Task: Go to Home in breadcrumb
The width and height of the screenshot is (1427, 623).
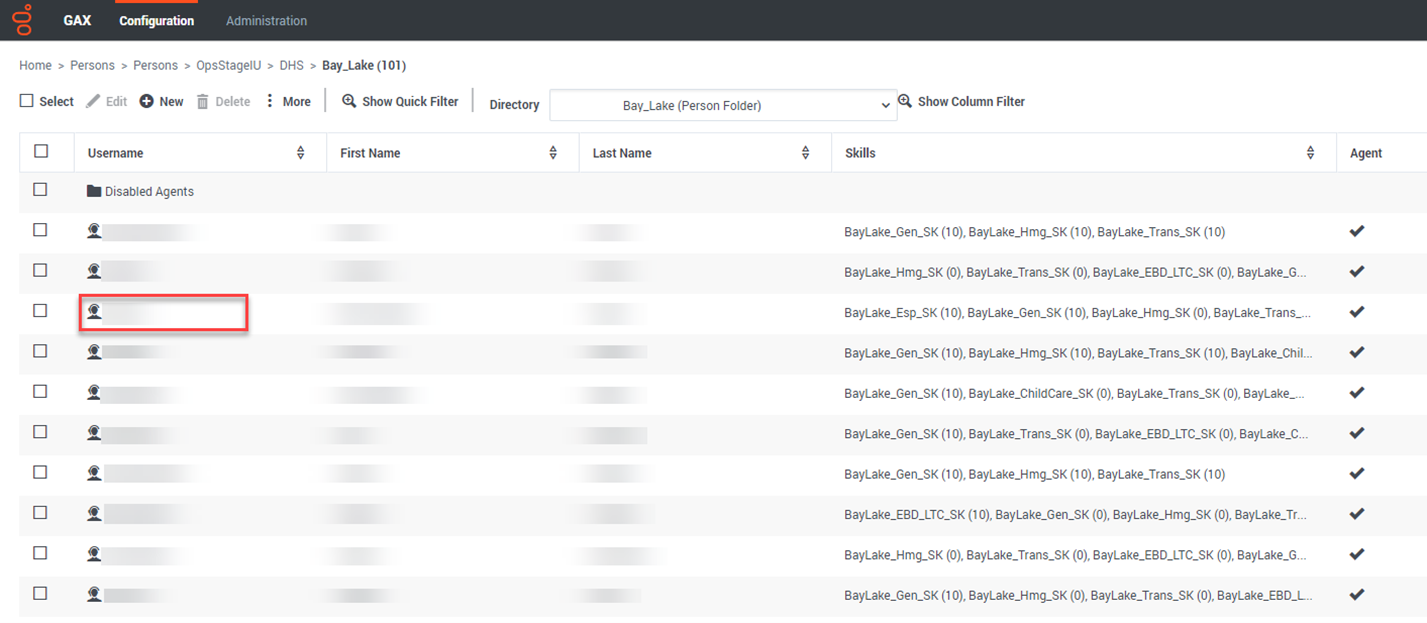Action: (35, 66)
